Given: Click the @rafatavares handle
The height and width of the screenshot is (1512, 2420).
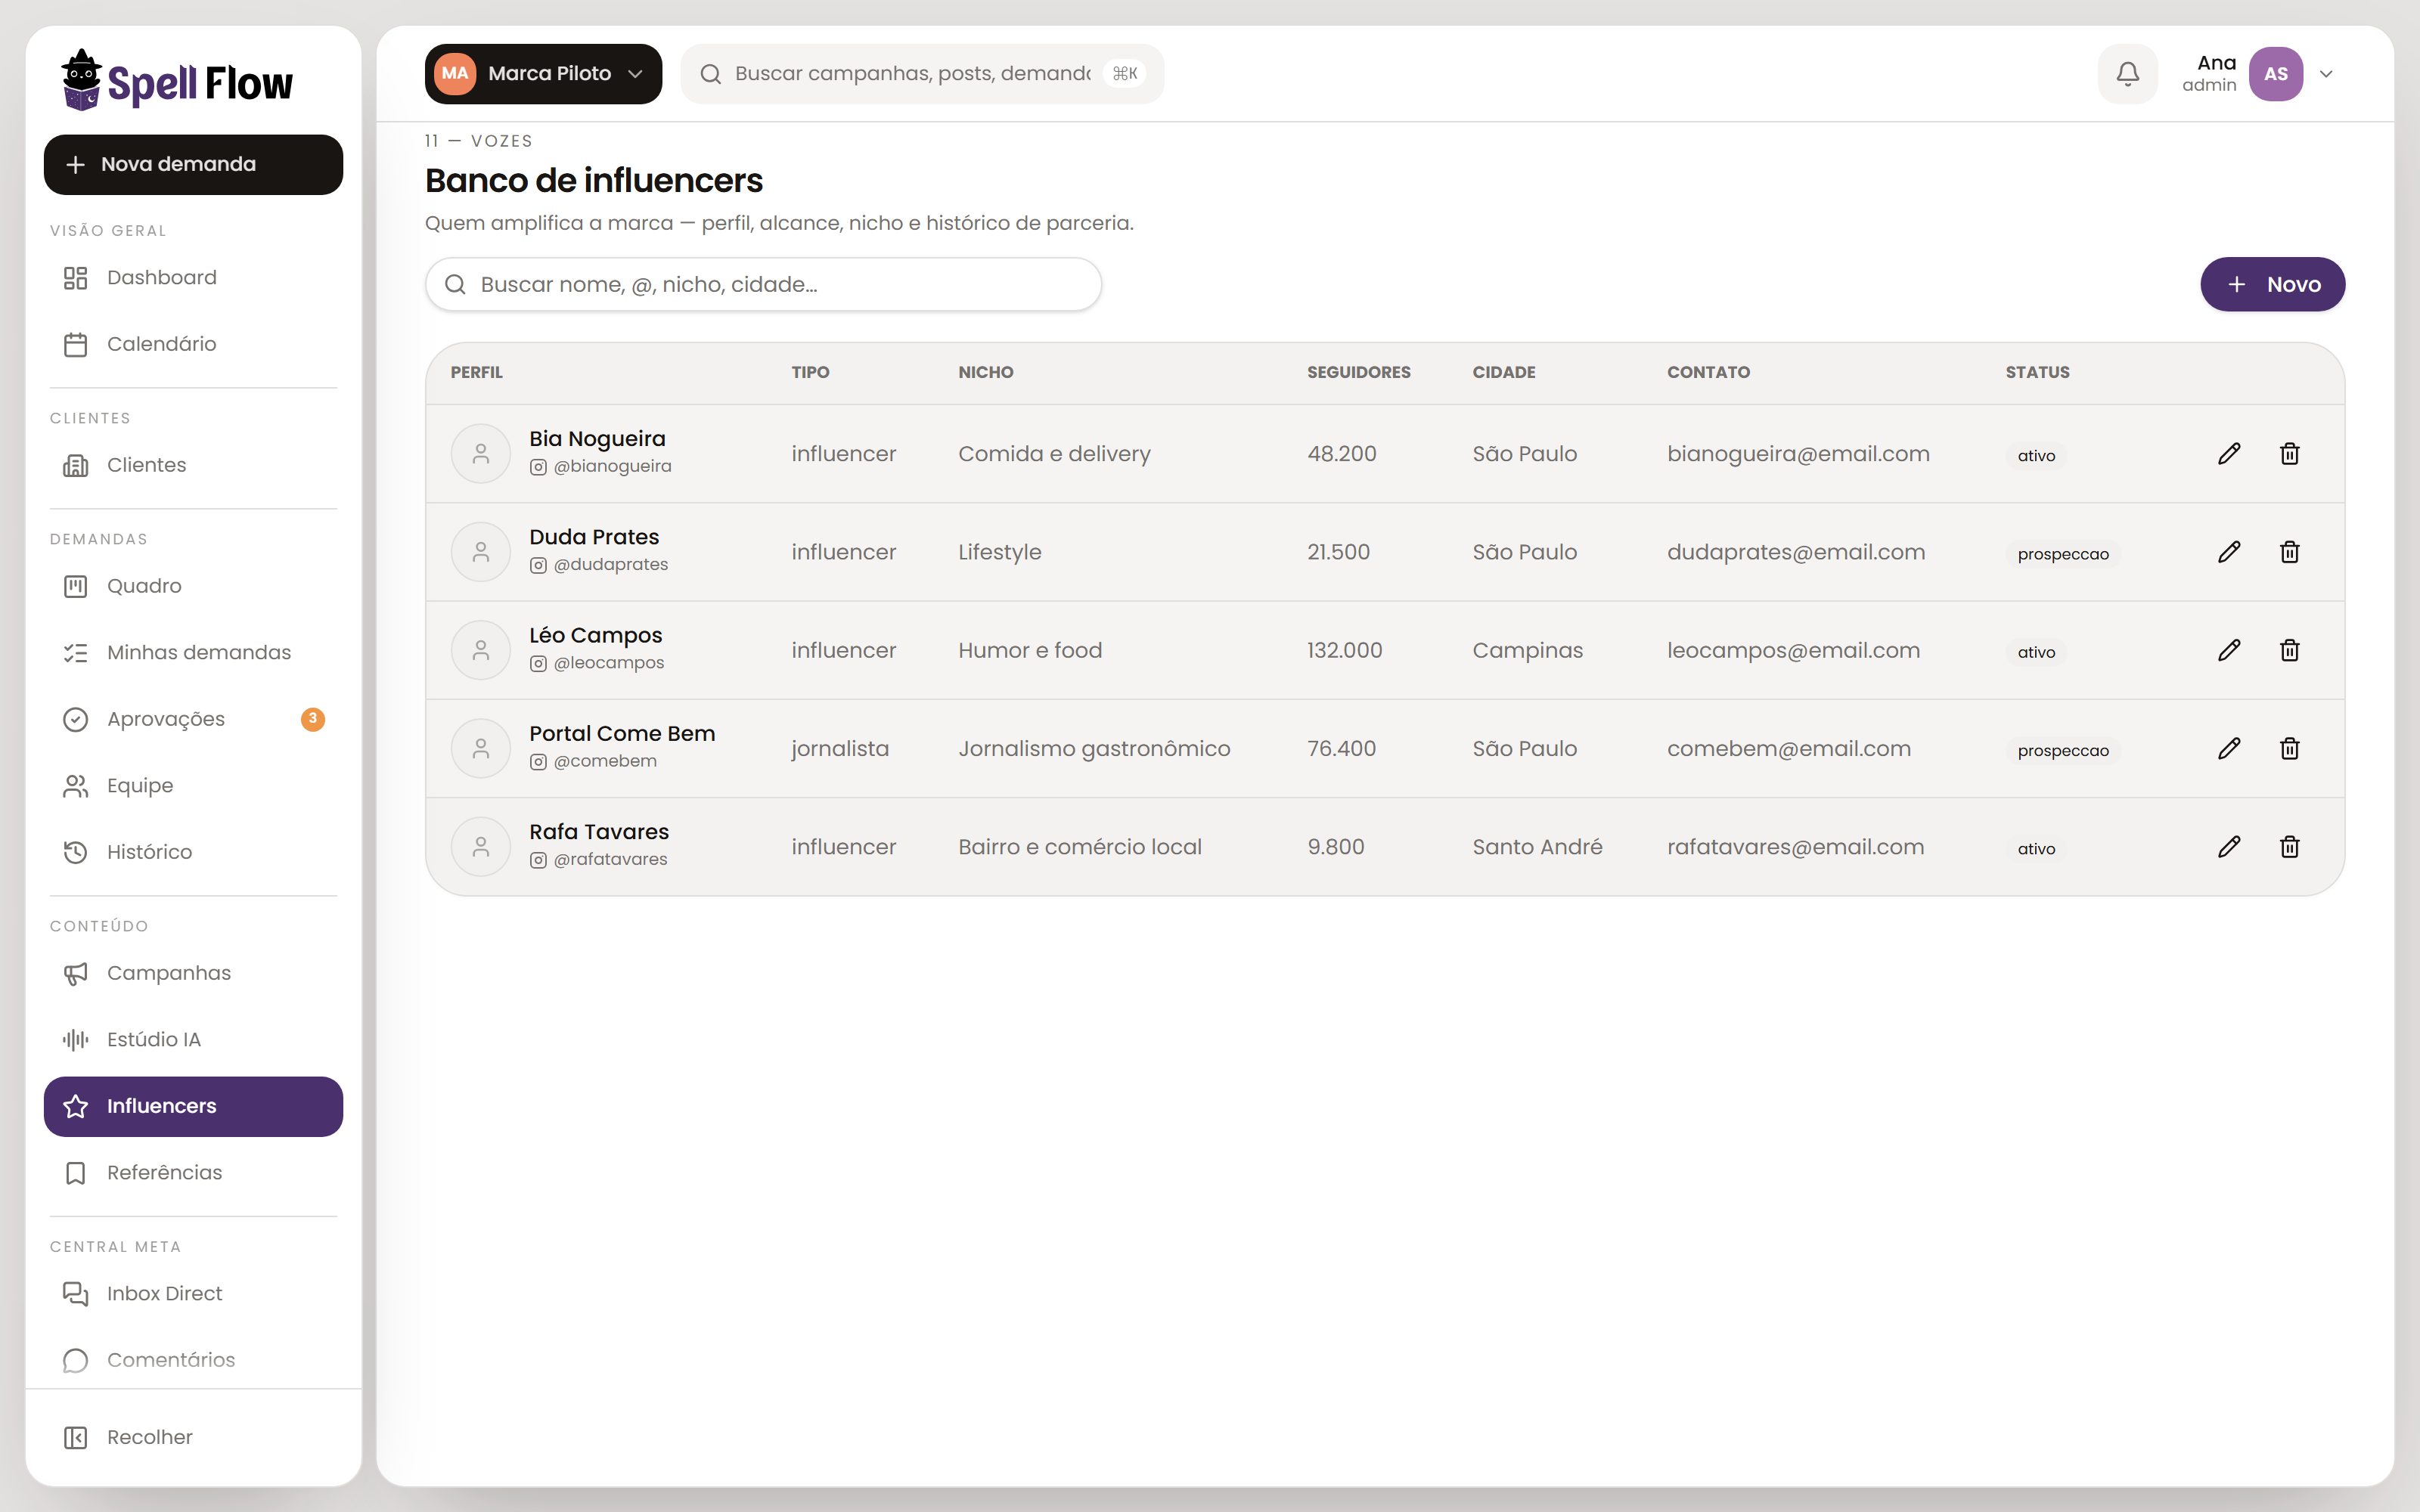Looking at the screenshot, I should point(610,860).
